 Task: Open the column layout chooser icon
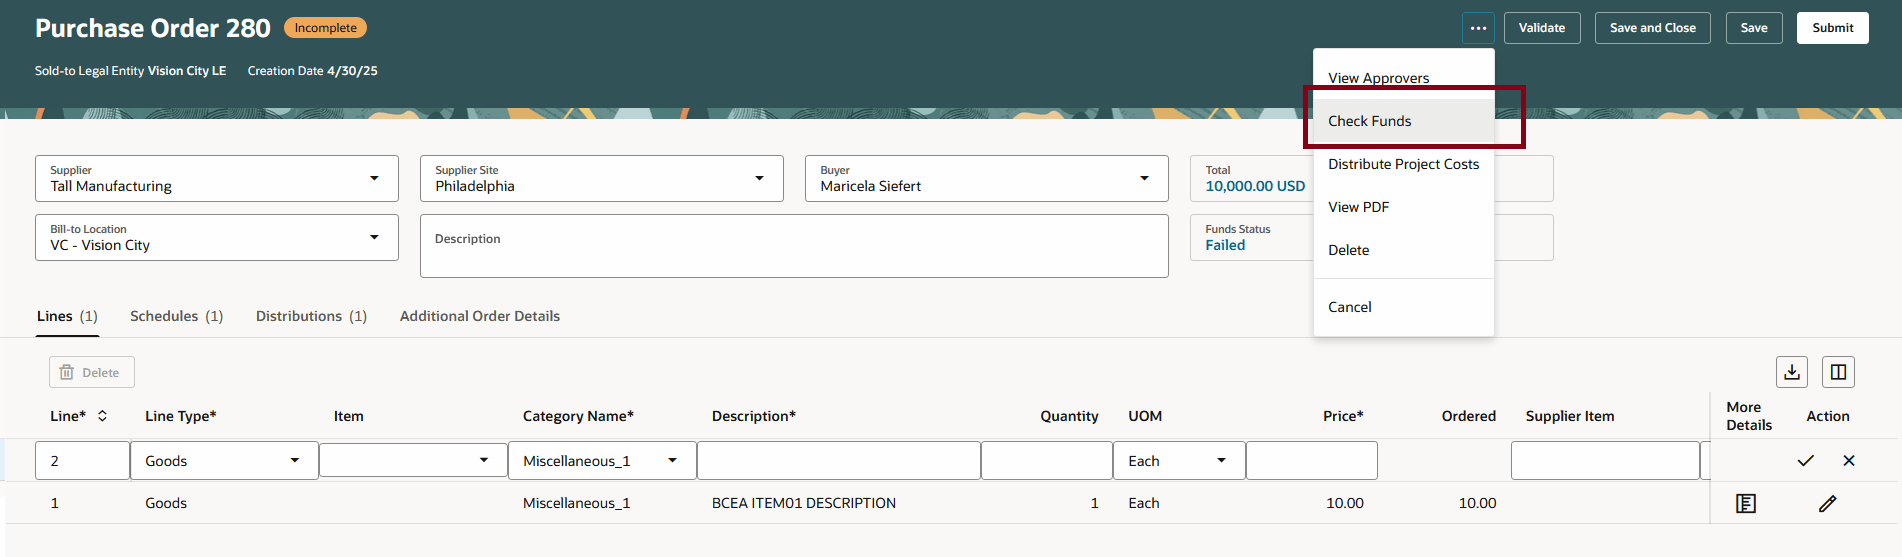(1838, 372)
